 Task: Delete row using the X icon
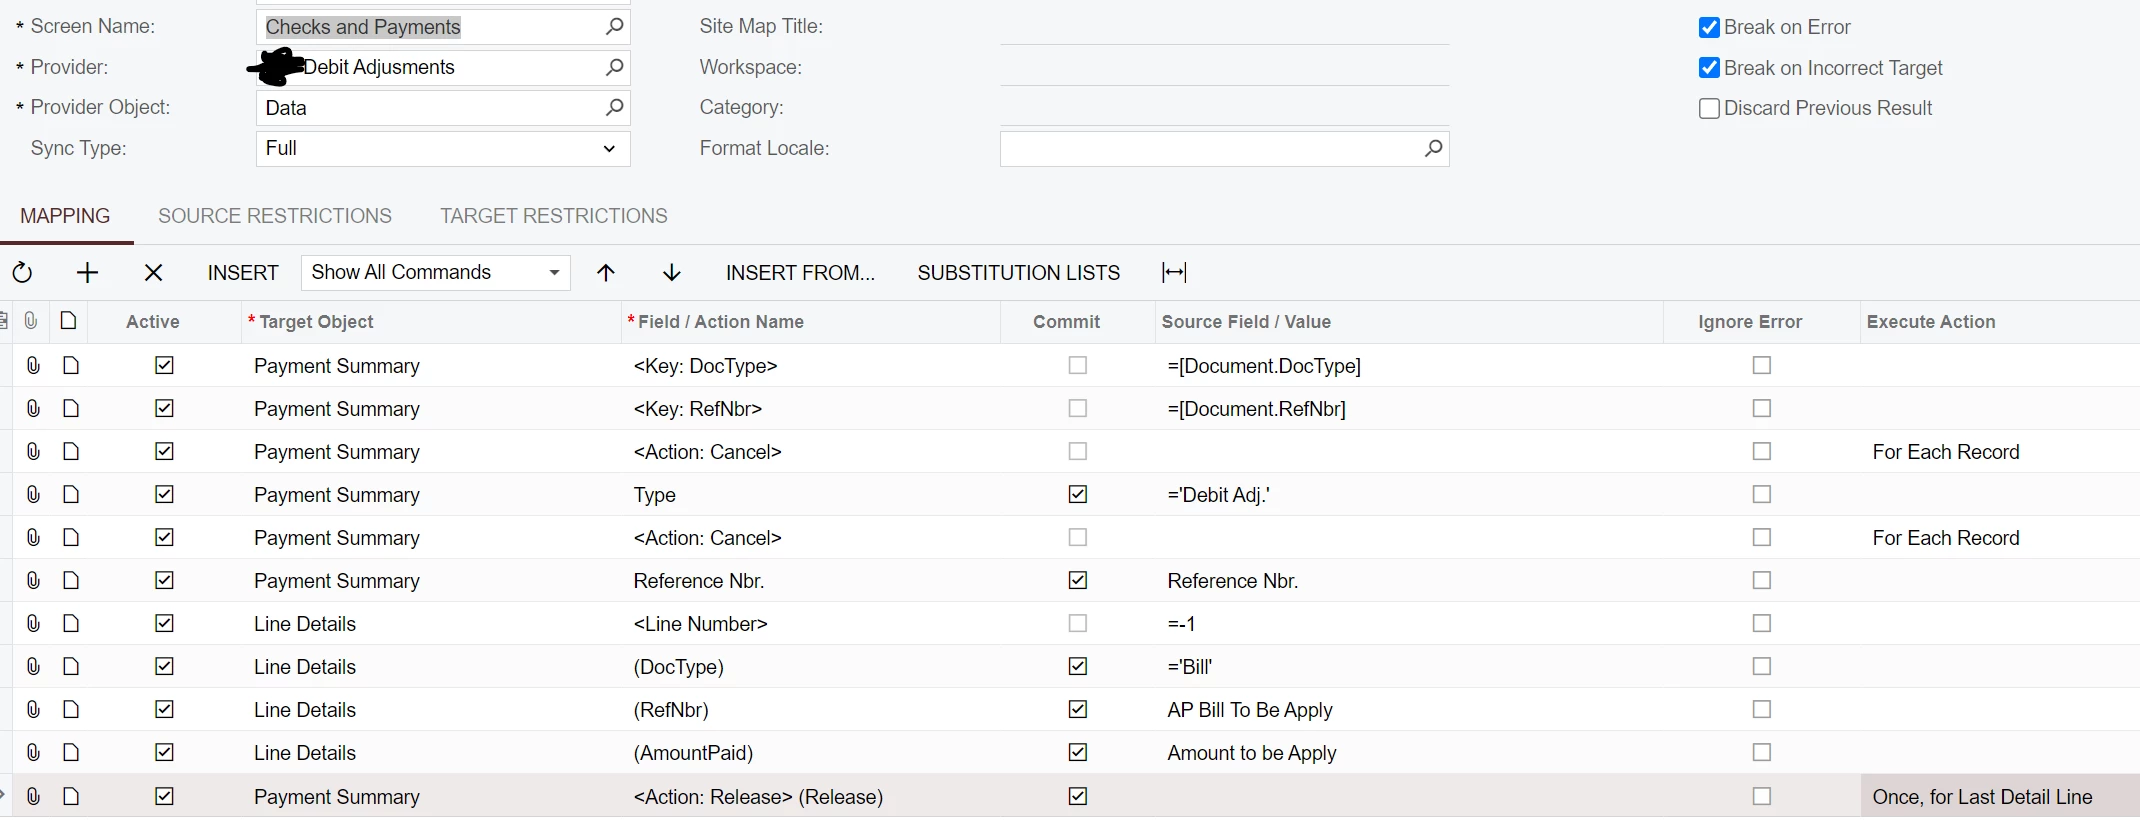click(x=153, y=273)
